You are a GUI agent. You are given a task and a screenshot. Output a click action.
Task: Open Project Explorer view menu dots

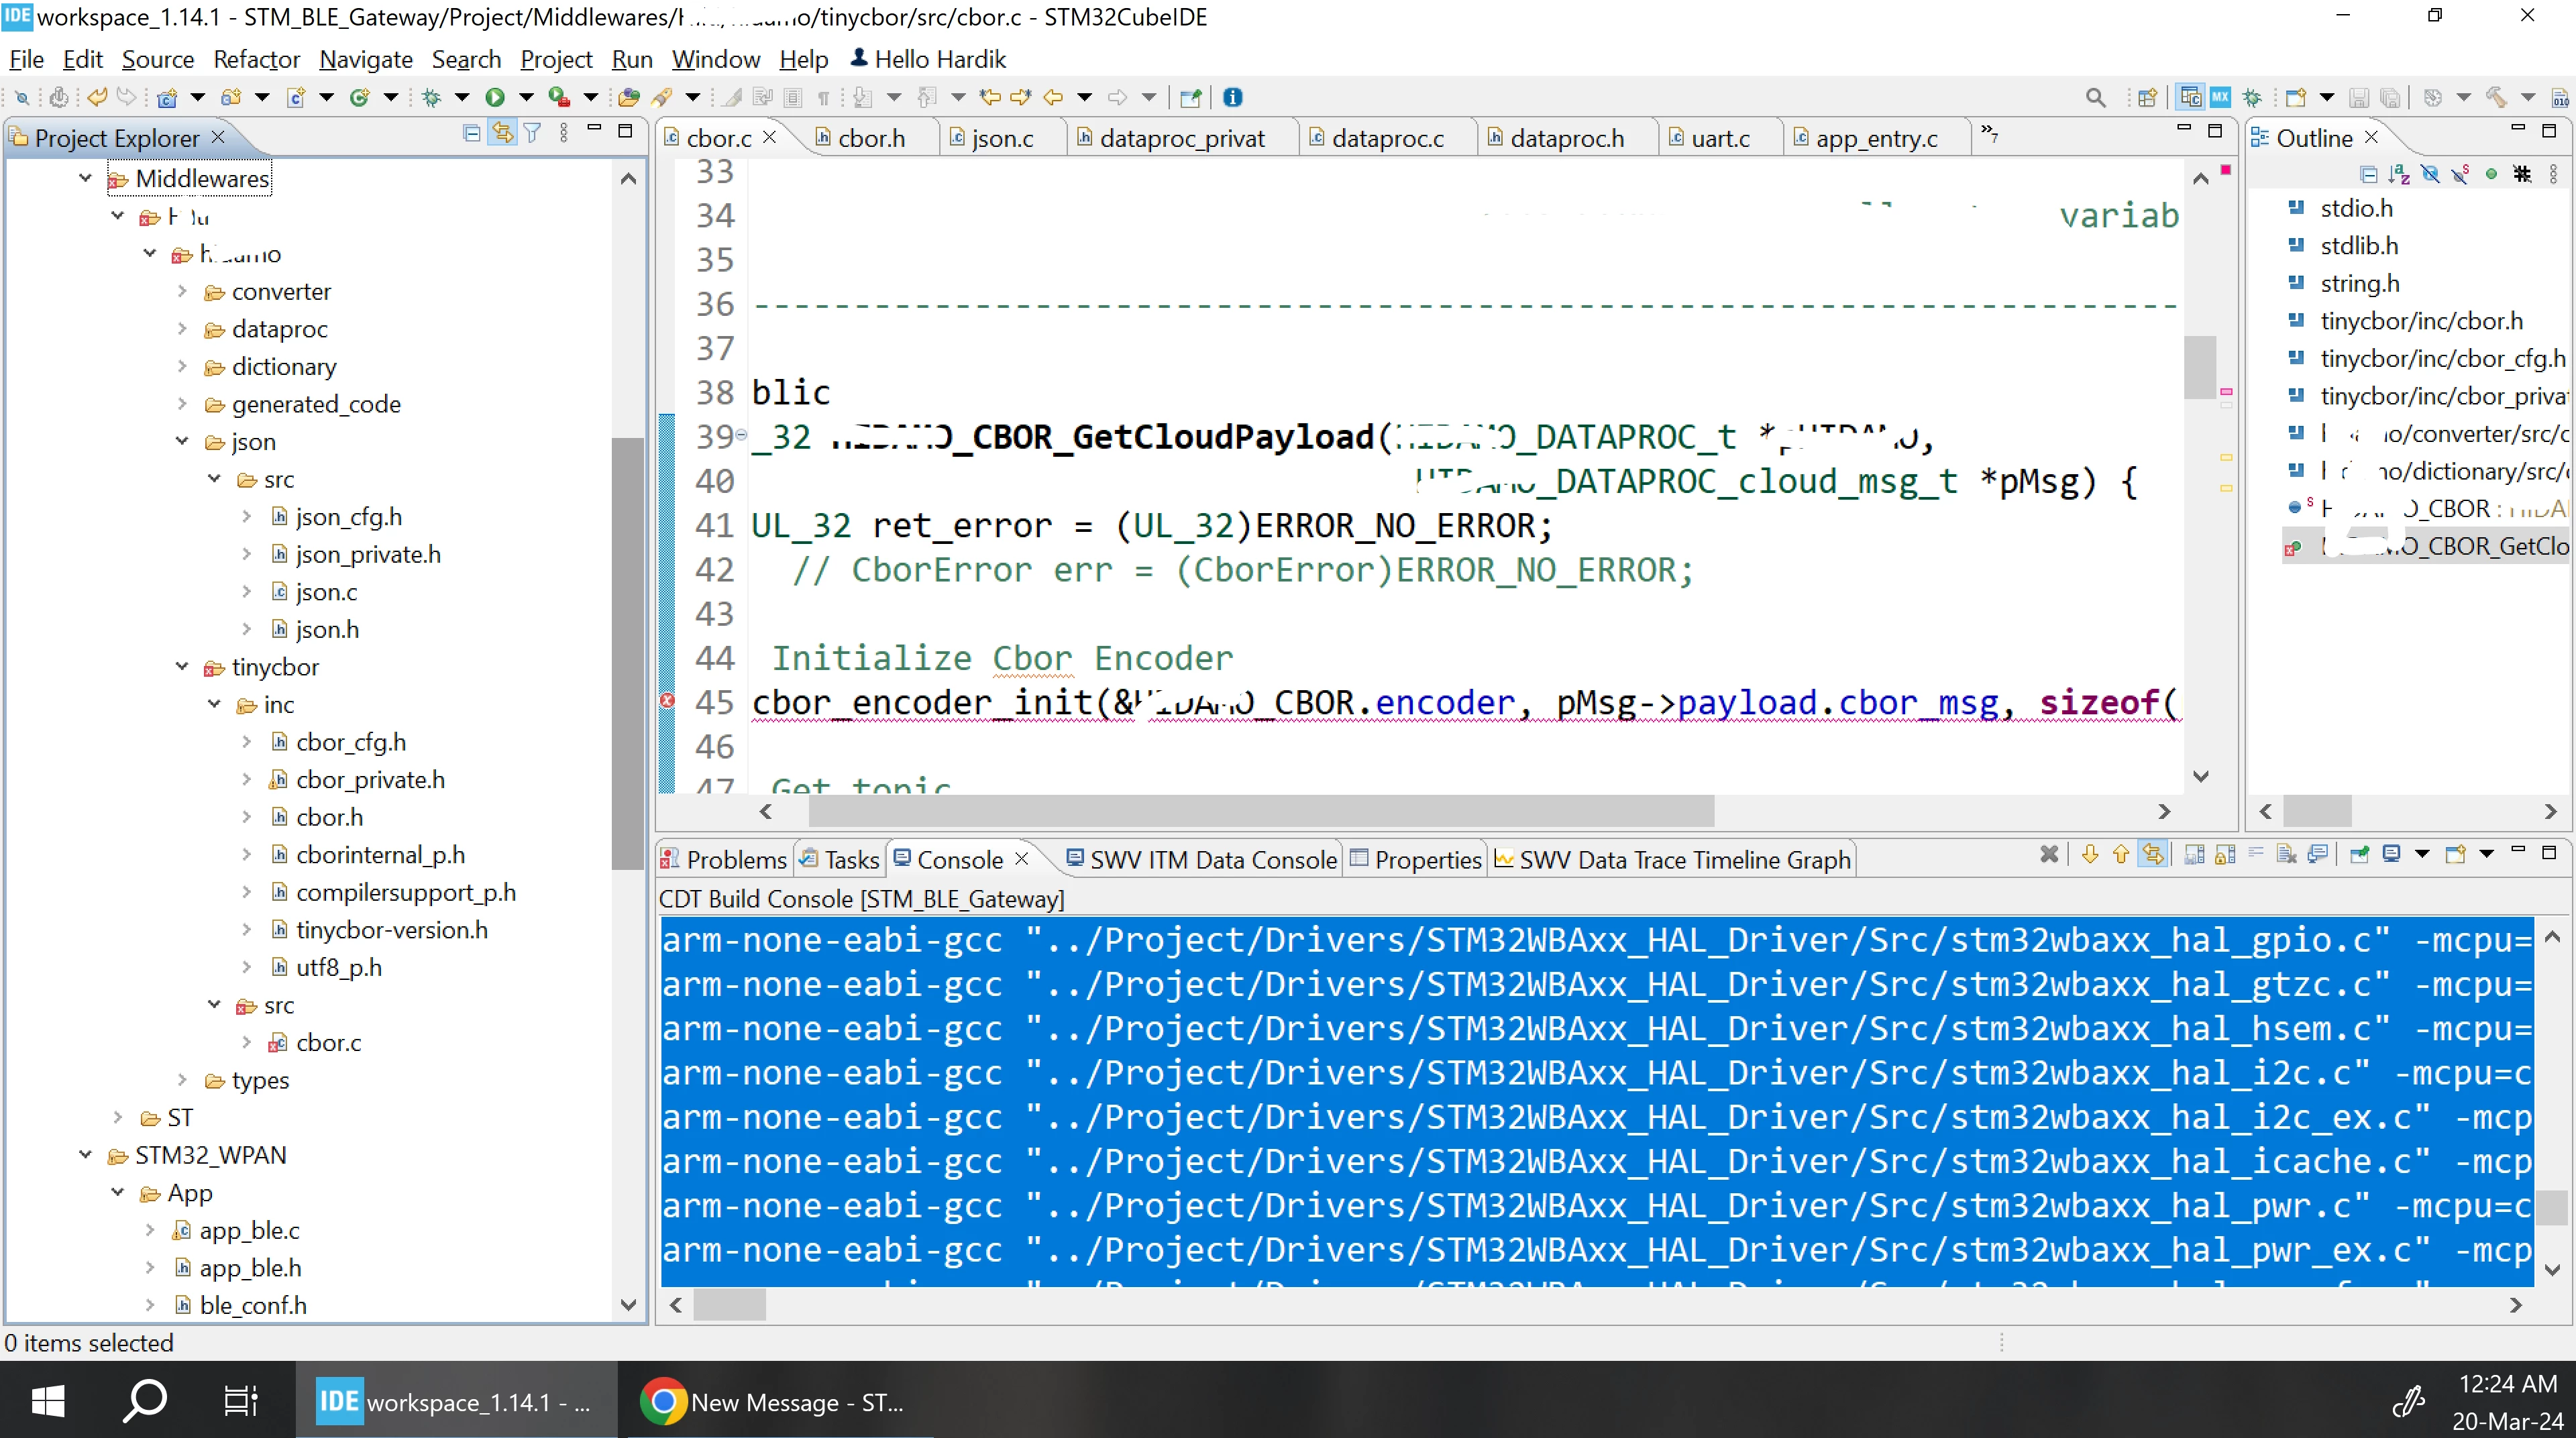click(564, 133)
